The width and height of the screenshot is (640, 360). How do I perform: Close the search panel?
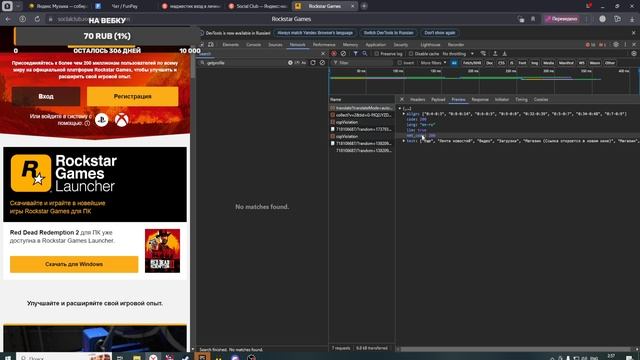tap(323, 53)
